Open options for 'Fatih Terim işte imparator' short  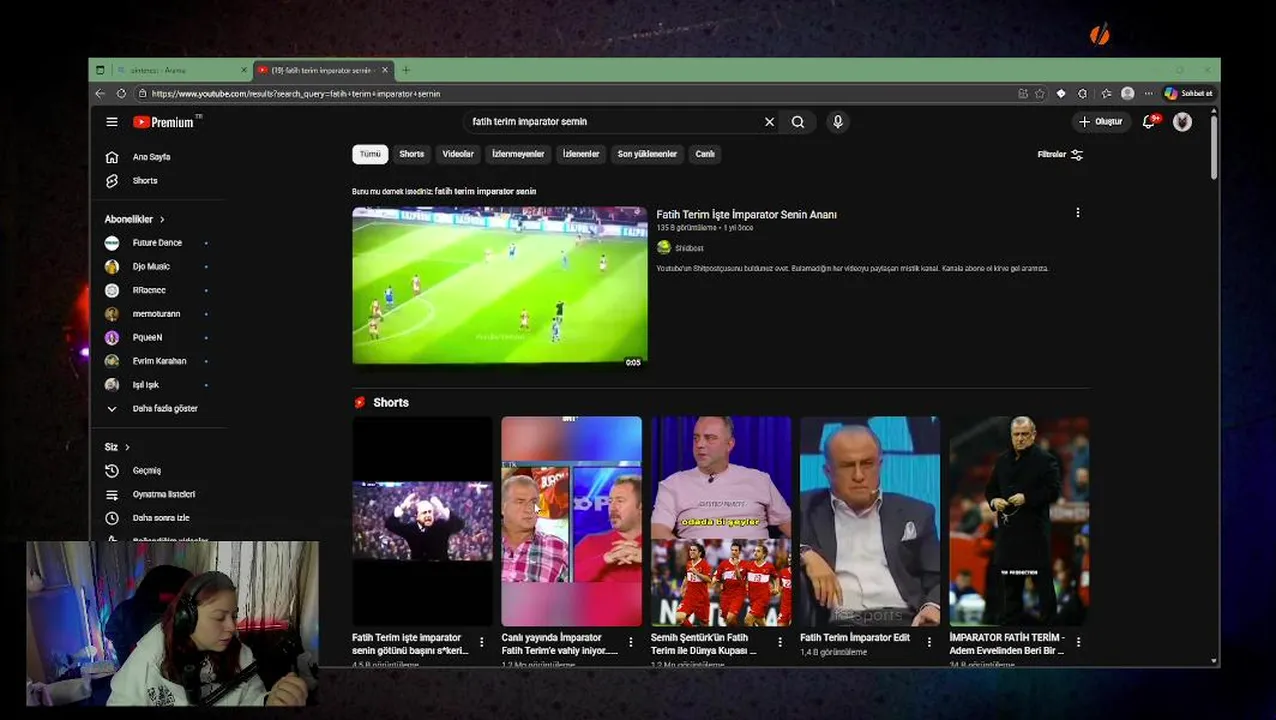(x=481, y=642)
